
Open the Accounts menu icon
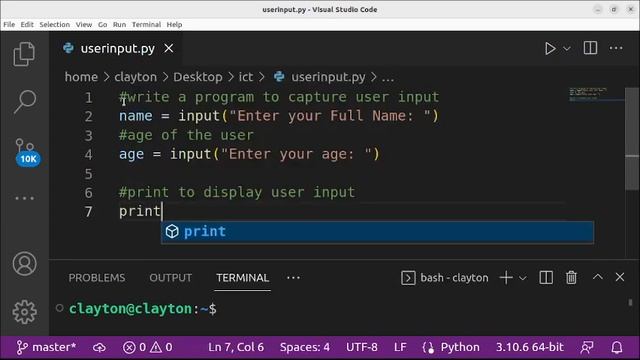pos(24,264)
